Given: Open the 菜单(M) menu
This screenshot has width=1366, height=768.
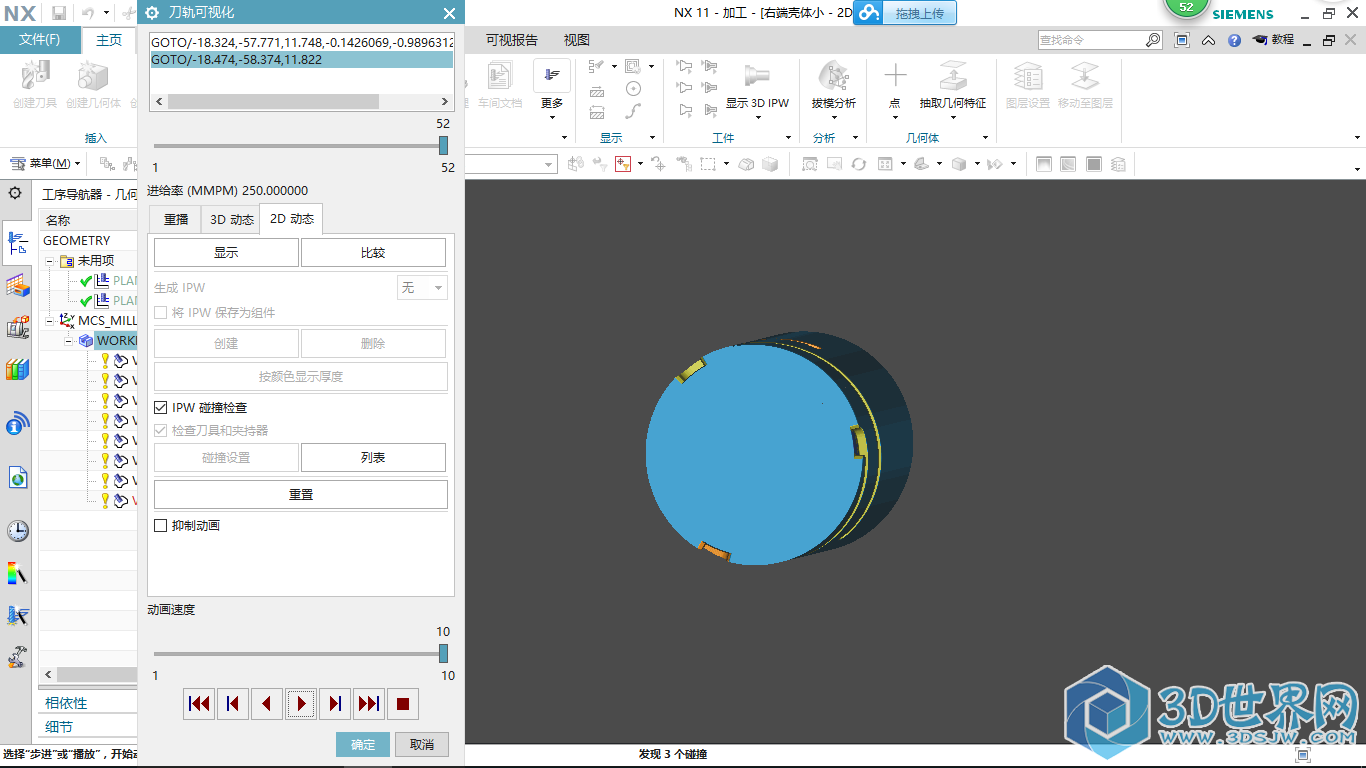Looking at the screenshot, I should 46,163.
